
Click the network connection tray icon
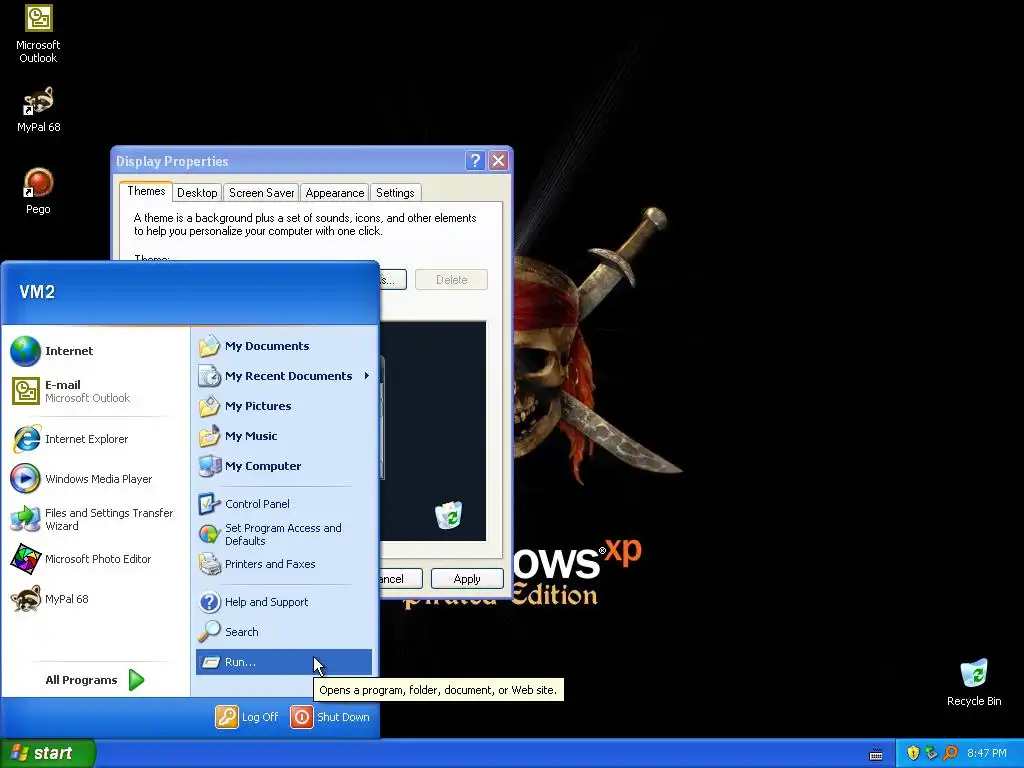931,753
